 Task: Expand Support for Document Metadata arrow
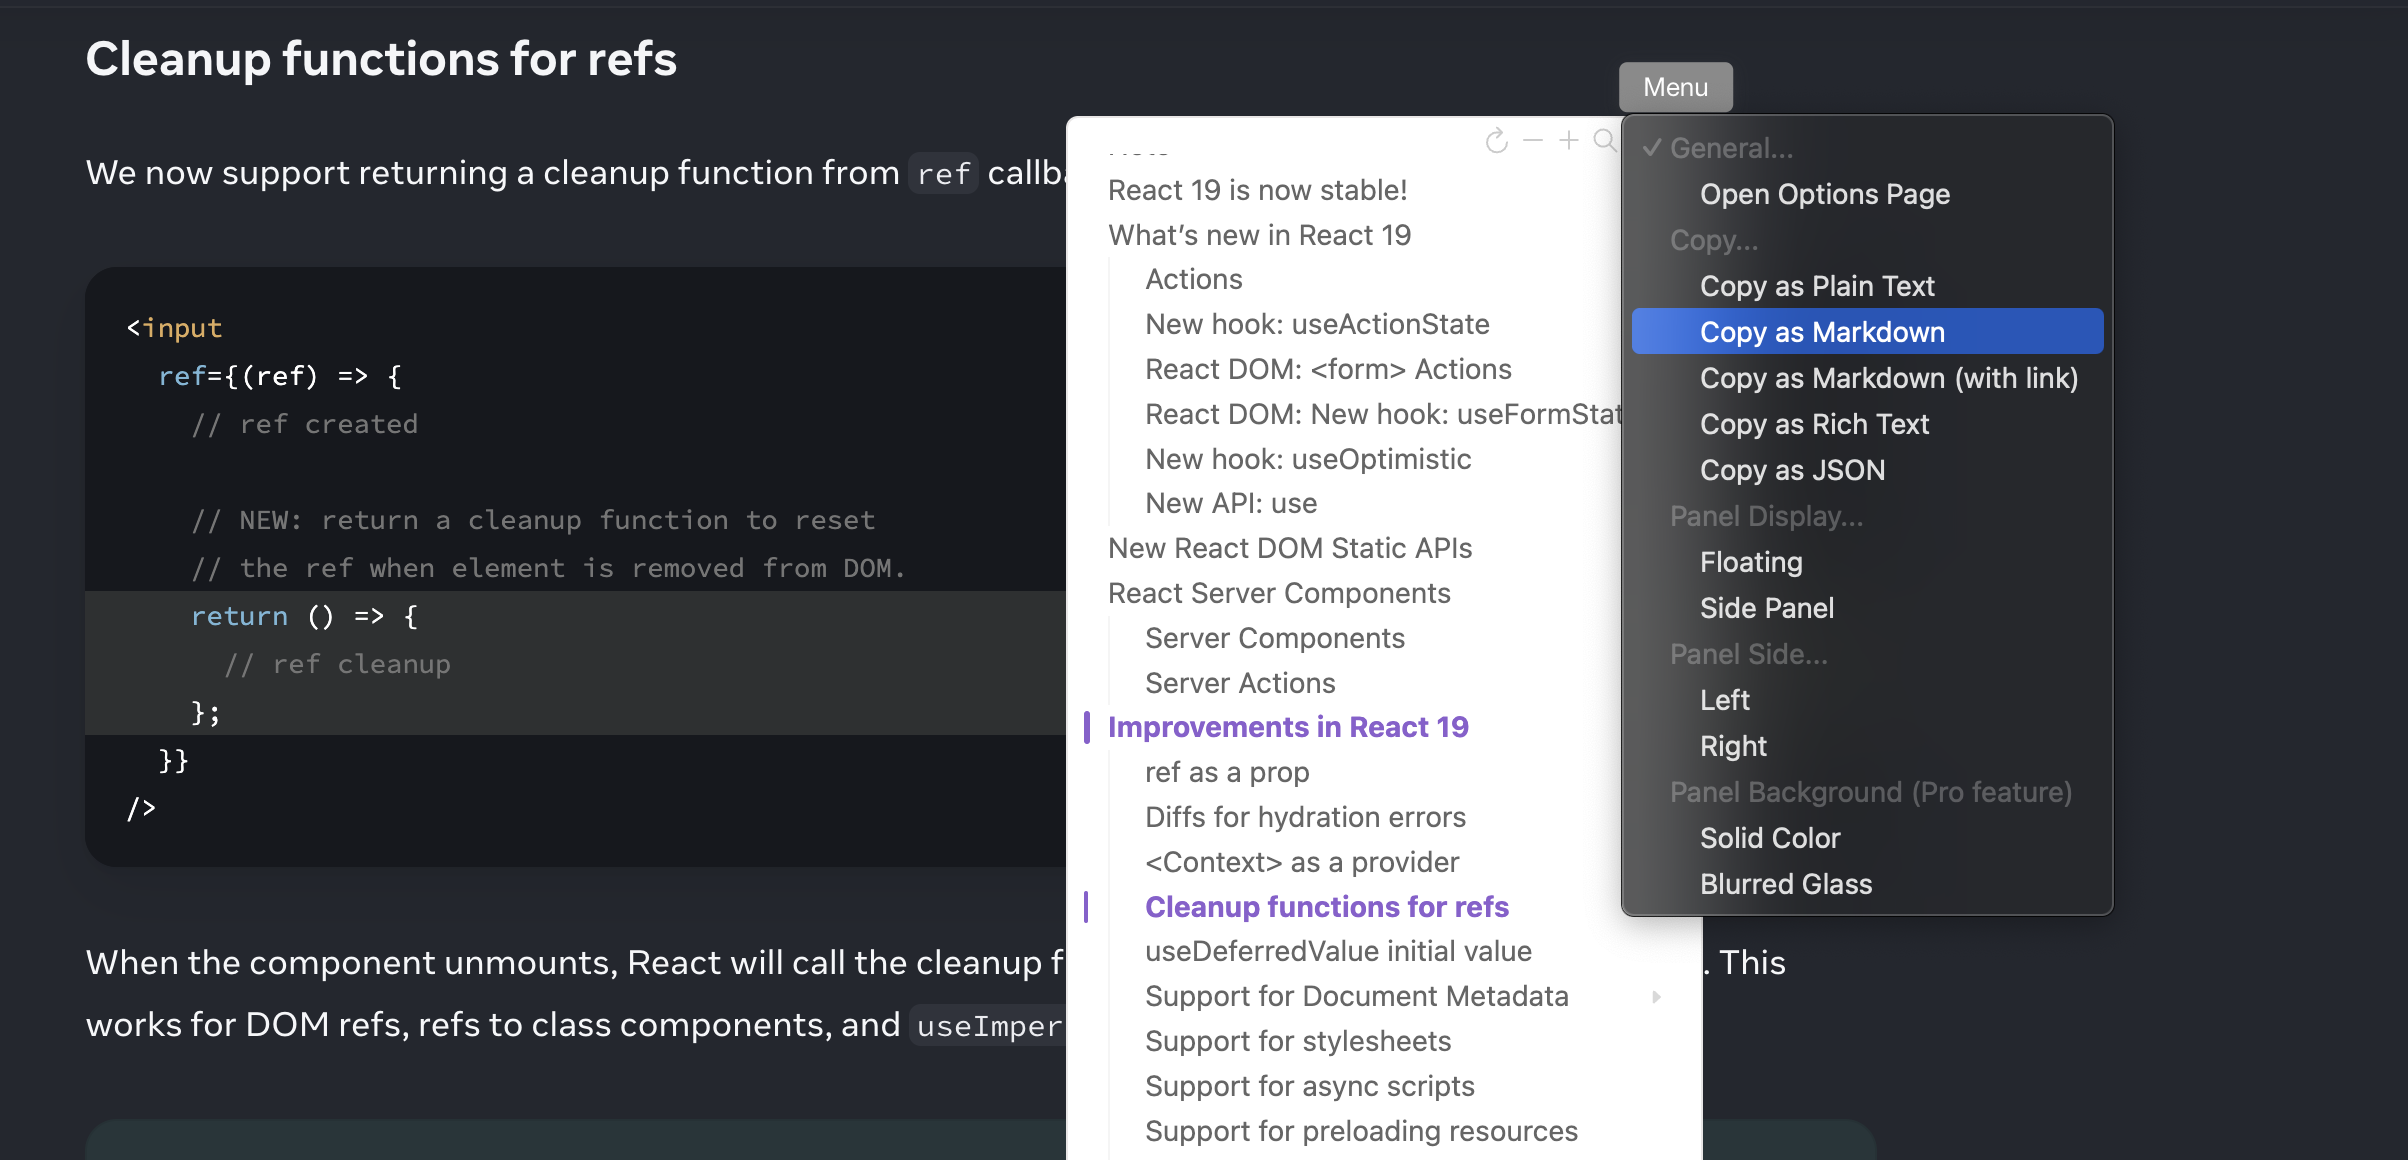pyautogui.click(x=1657, y=997)
